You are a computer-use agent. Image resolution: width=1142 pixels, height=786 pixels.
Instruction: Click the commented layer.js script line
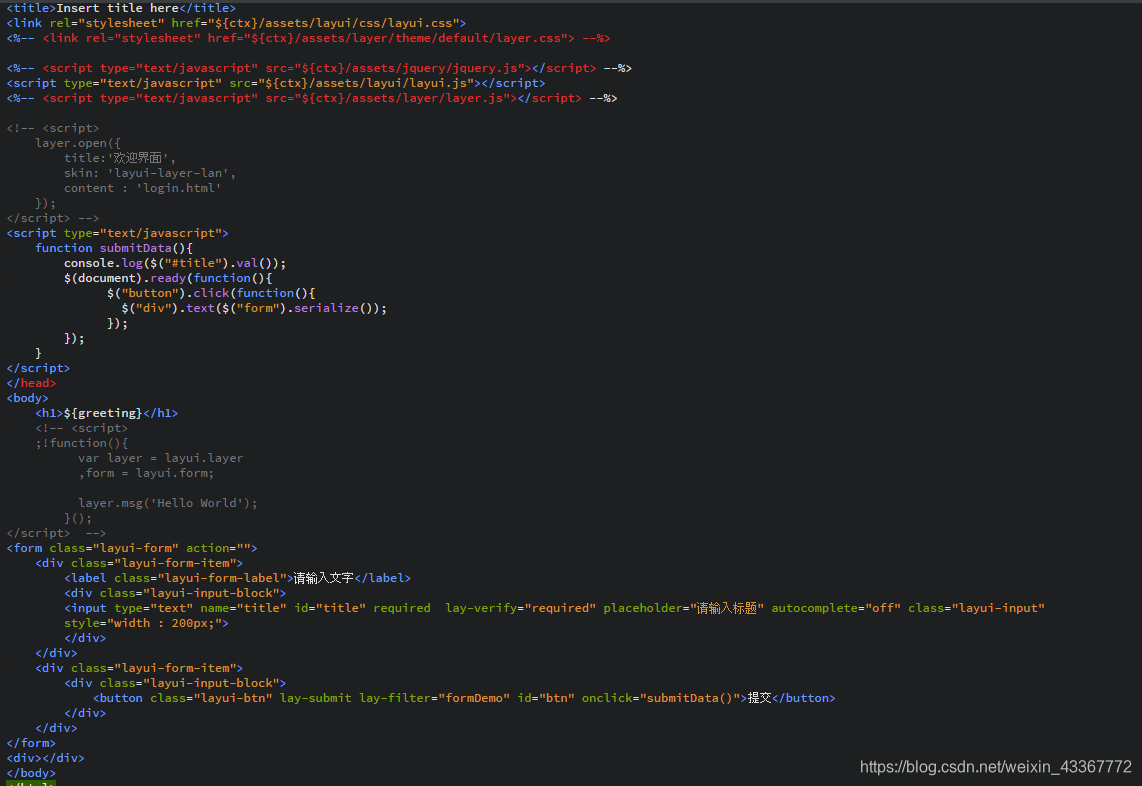coord(312,98)
